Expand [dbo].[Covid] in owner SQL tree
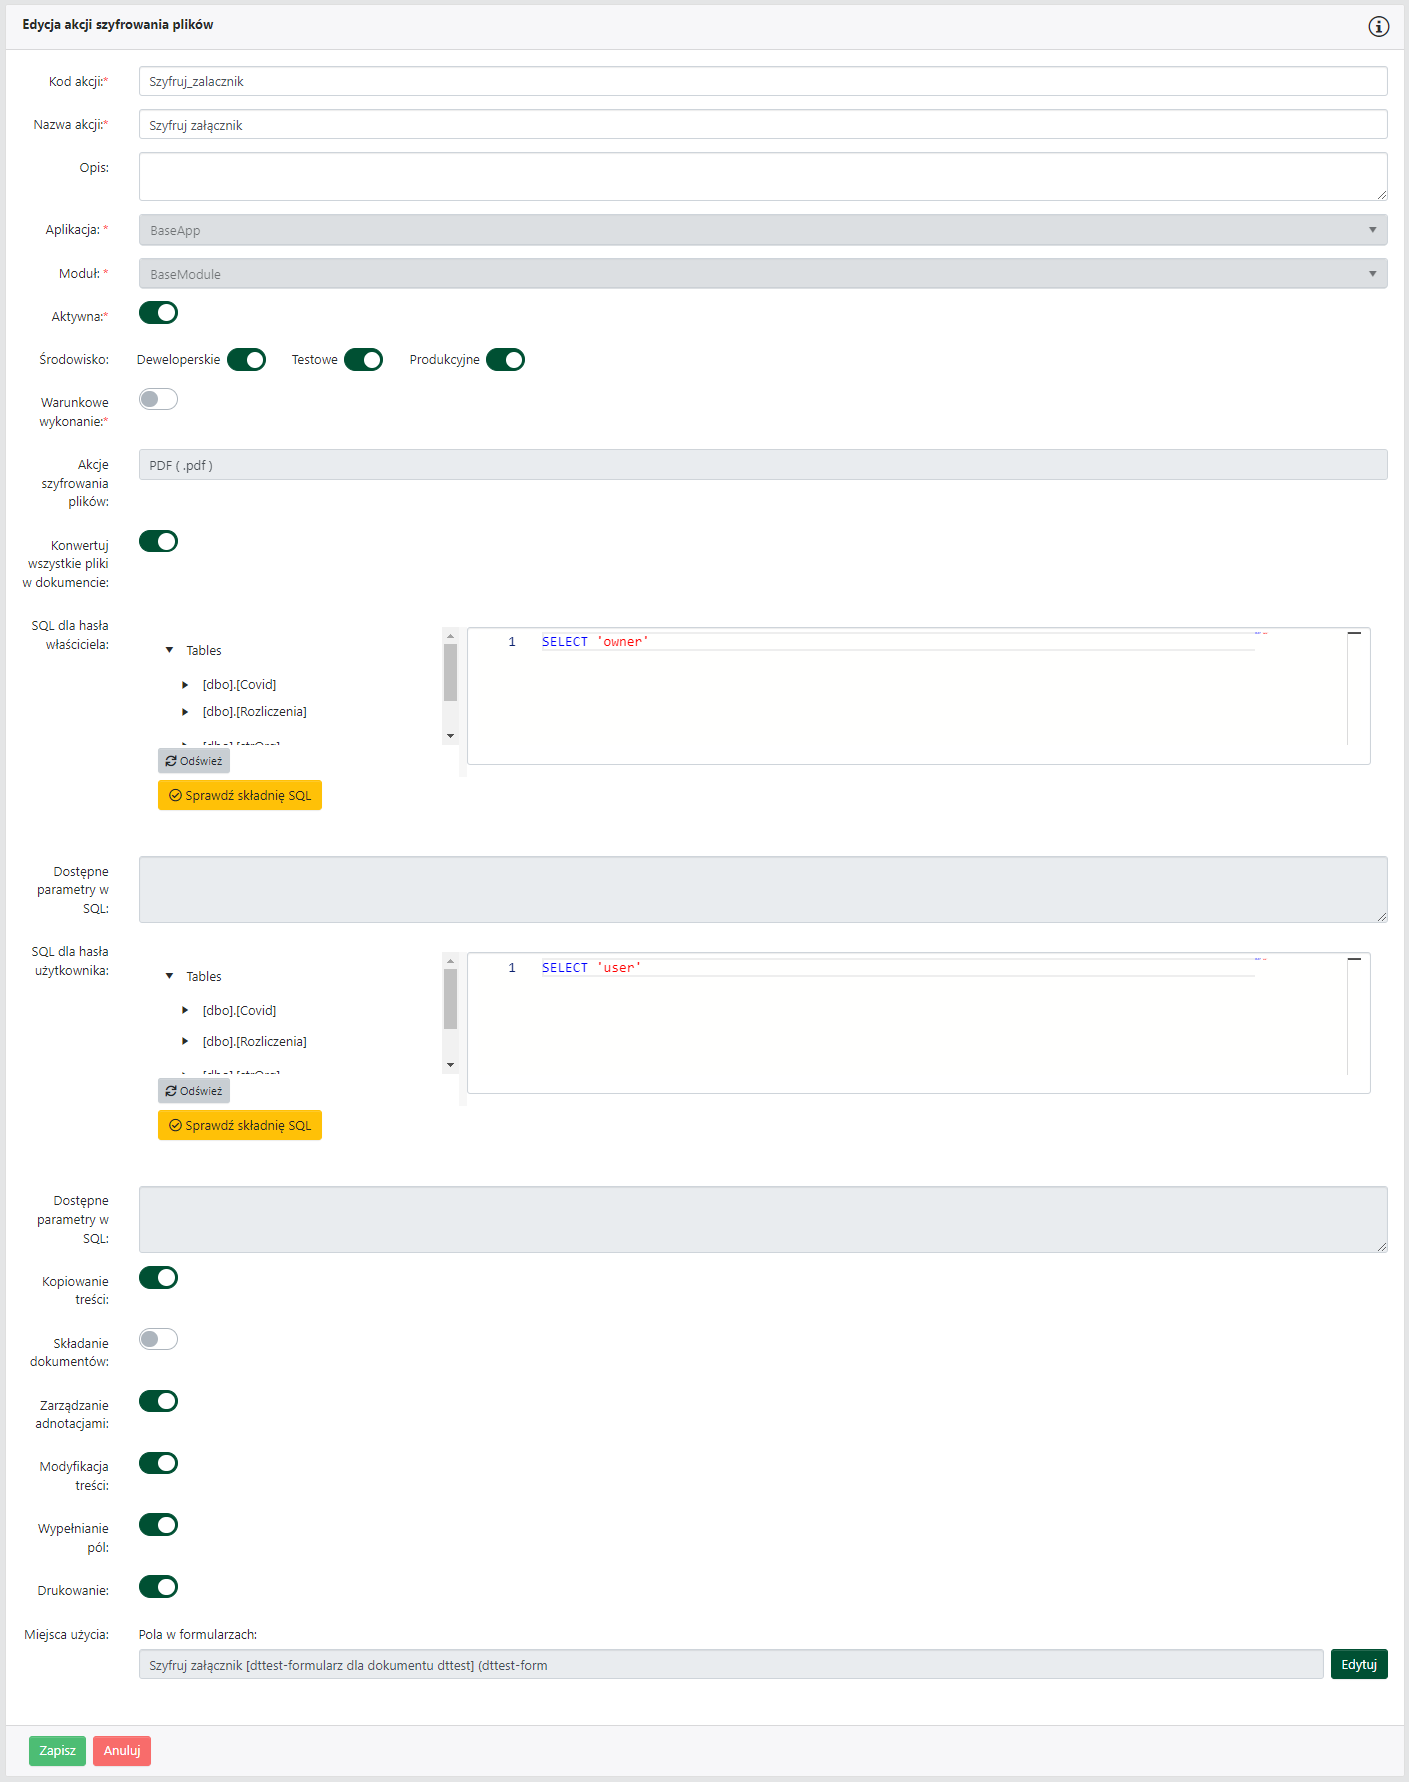The width and height of the screenshot is (1409, 1782). (185, 685)
